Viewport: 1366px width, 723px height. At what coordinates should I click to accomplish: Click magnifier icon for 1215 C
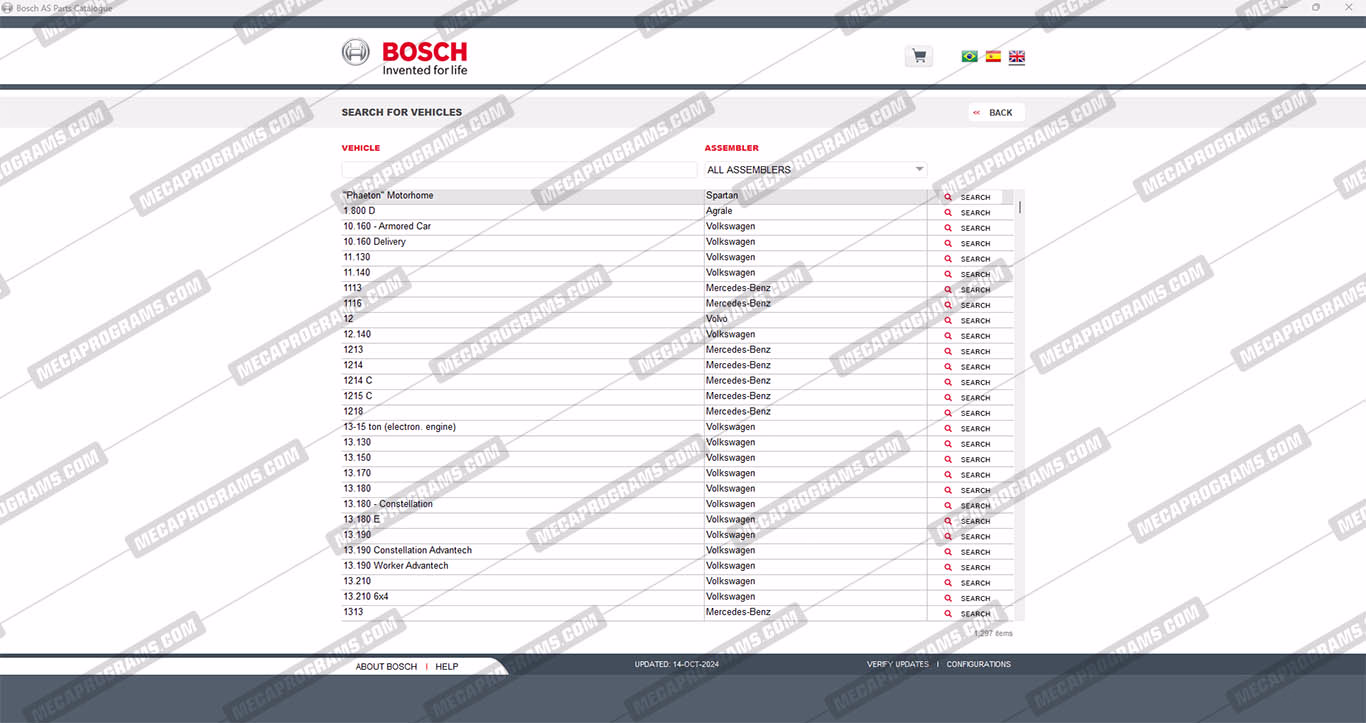pos(948,398)
